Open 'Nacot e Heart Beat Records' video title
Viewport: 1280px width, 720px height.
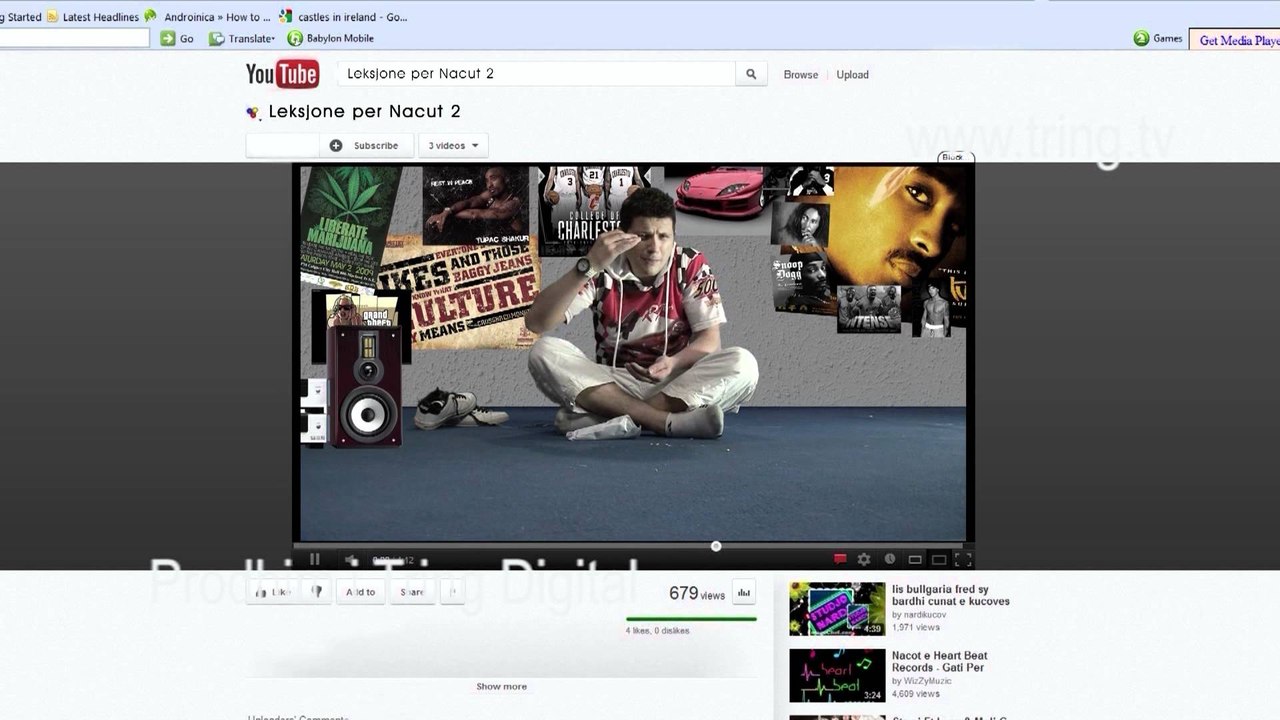click(940, 661)
